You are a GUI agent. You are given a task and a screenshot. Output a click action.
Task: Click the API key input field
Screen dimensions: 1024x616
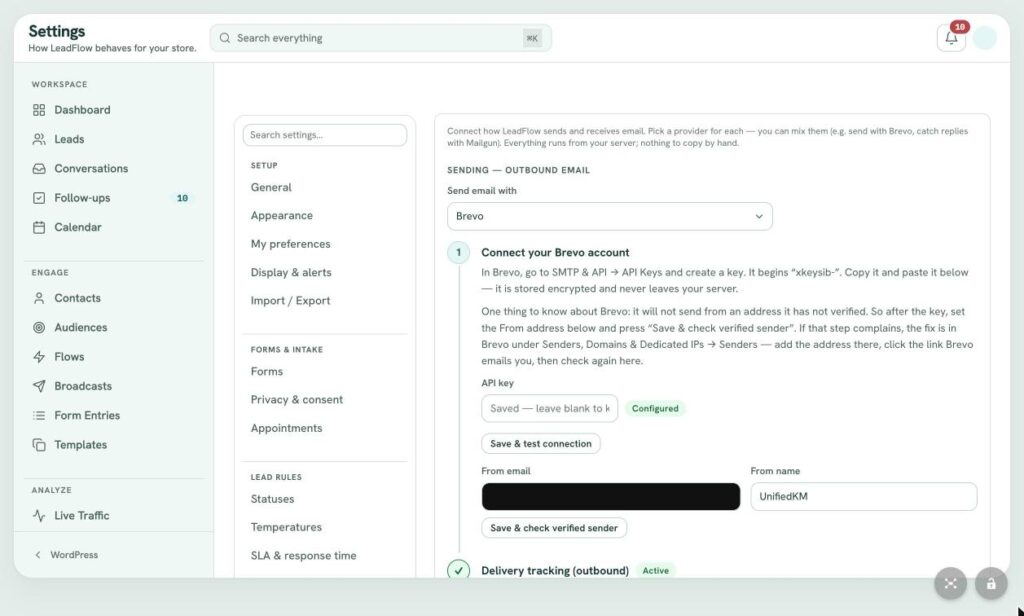click(x=549, y=408)
